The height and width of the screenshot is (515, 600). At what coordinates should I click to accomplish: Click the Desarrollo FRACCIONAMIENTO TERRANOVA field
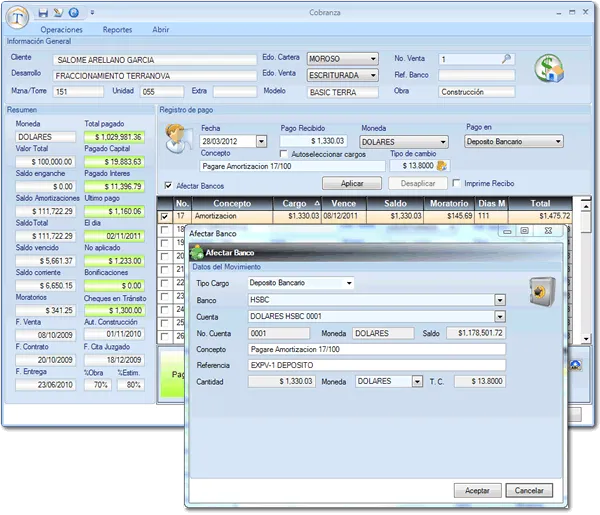coord(155,76)
